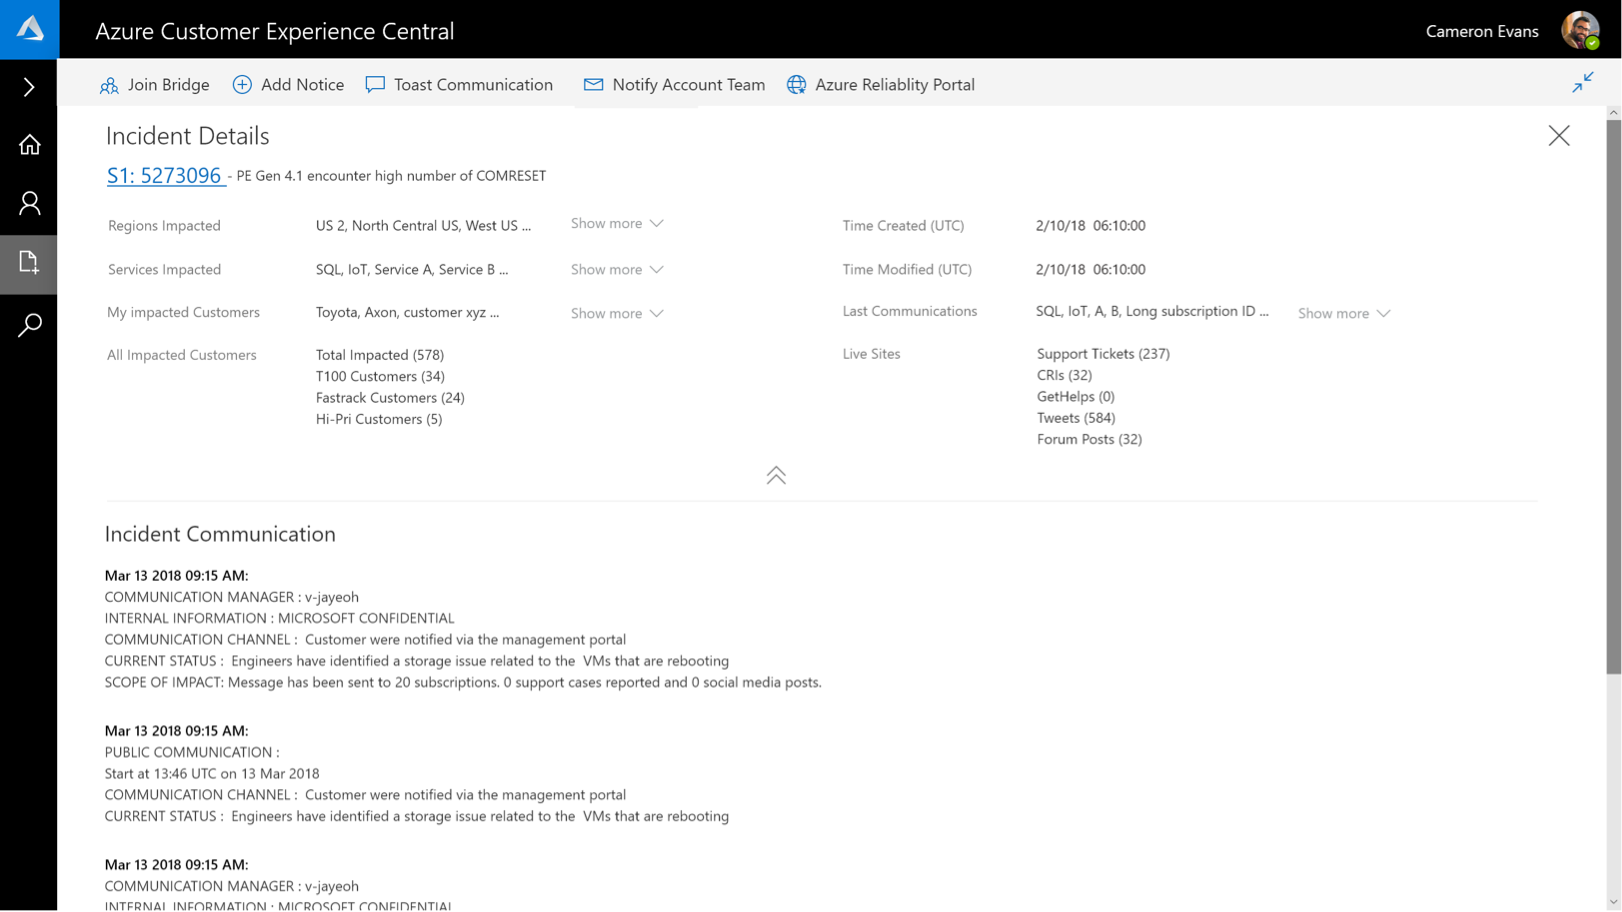
Task: Show more Services Impacted
Action: (x=617, y=269)
